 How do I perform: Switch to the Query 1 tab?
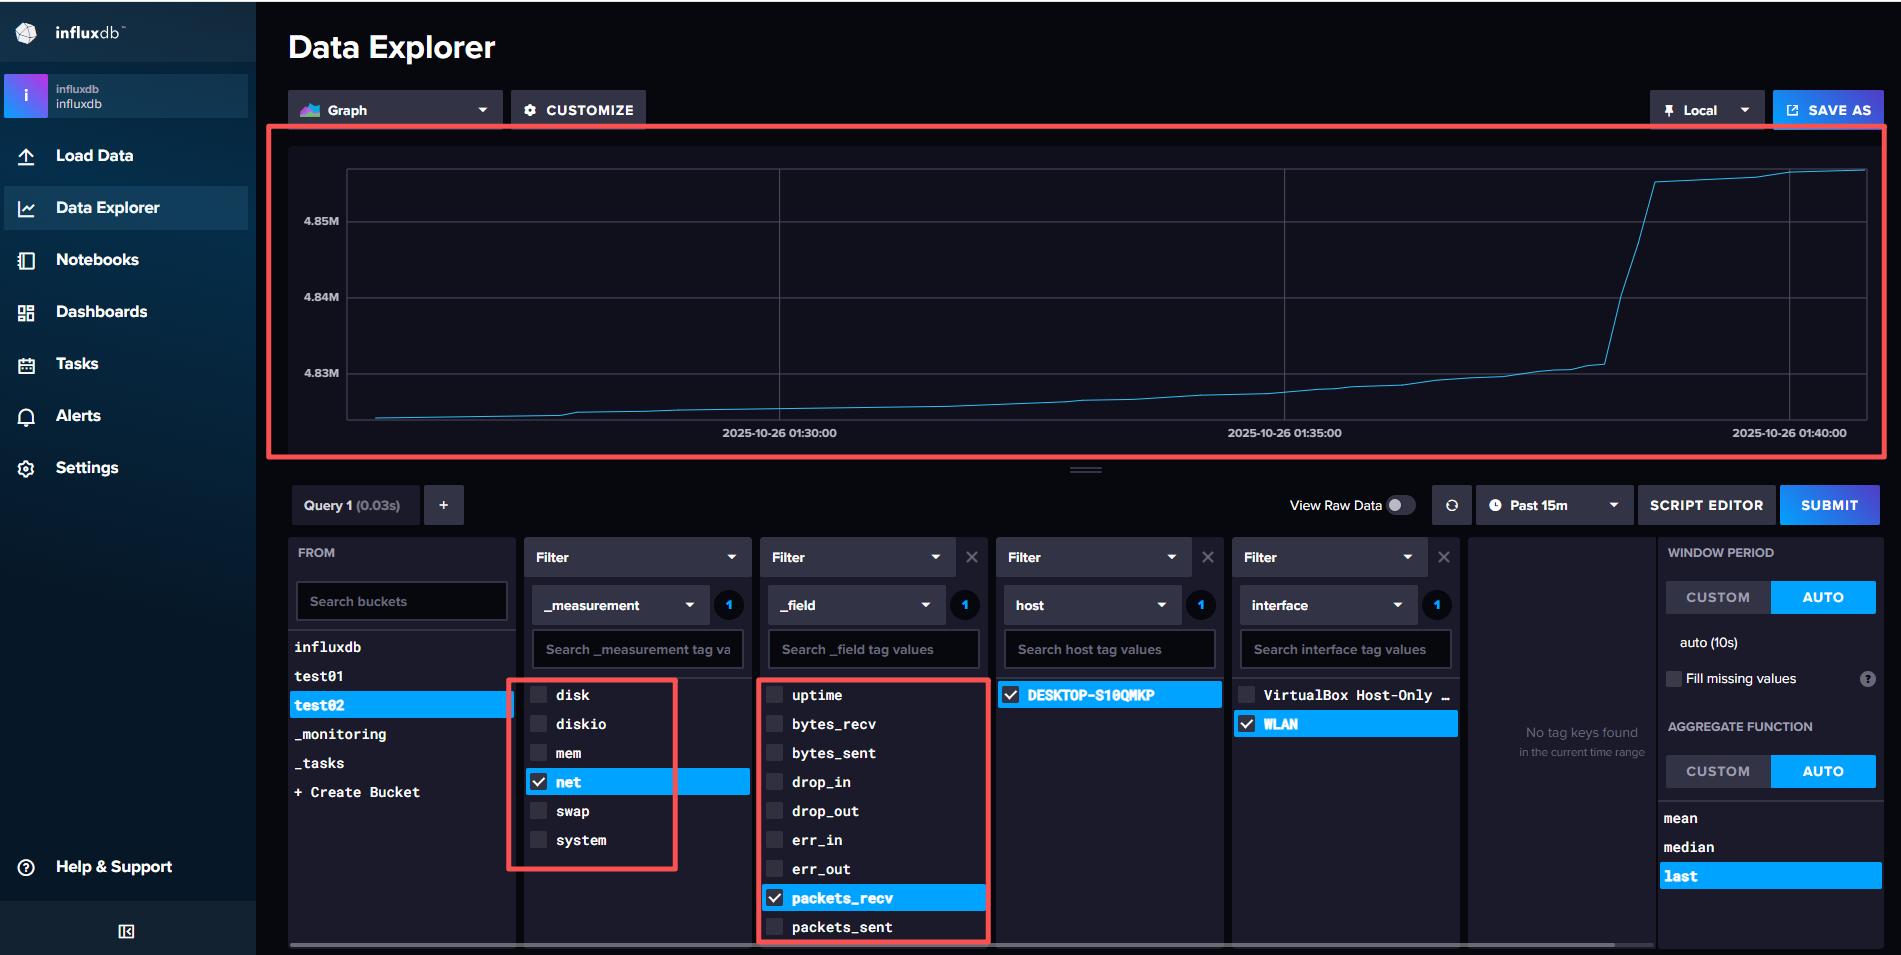(x=352, y=505)
